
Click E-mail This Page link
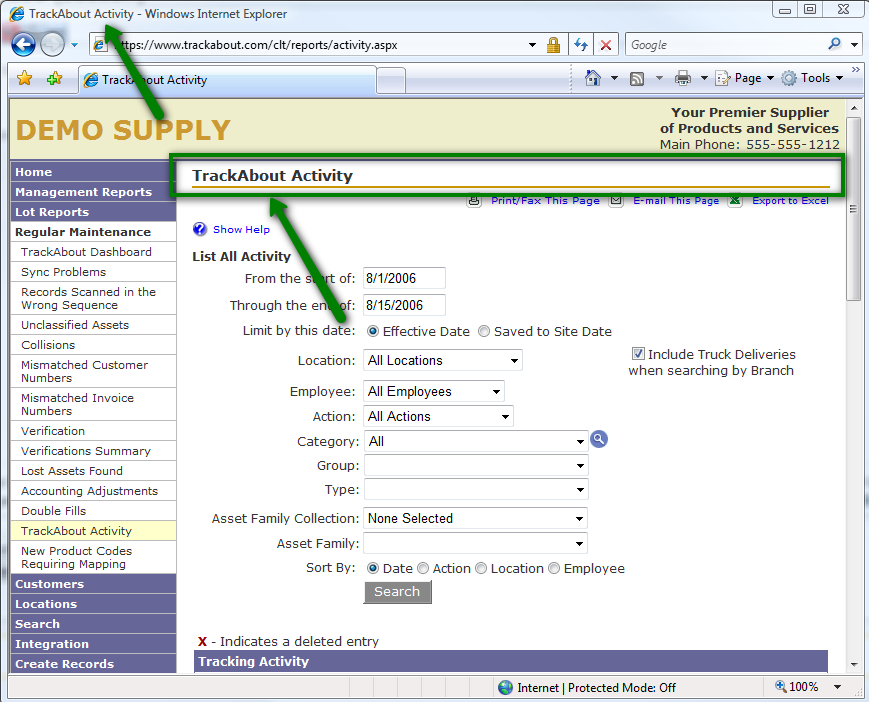[676, 201]
